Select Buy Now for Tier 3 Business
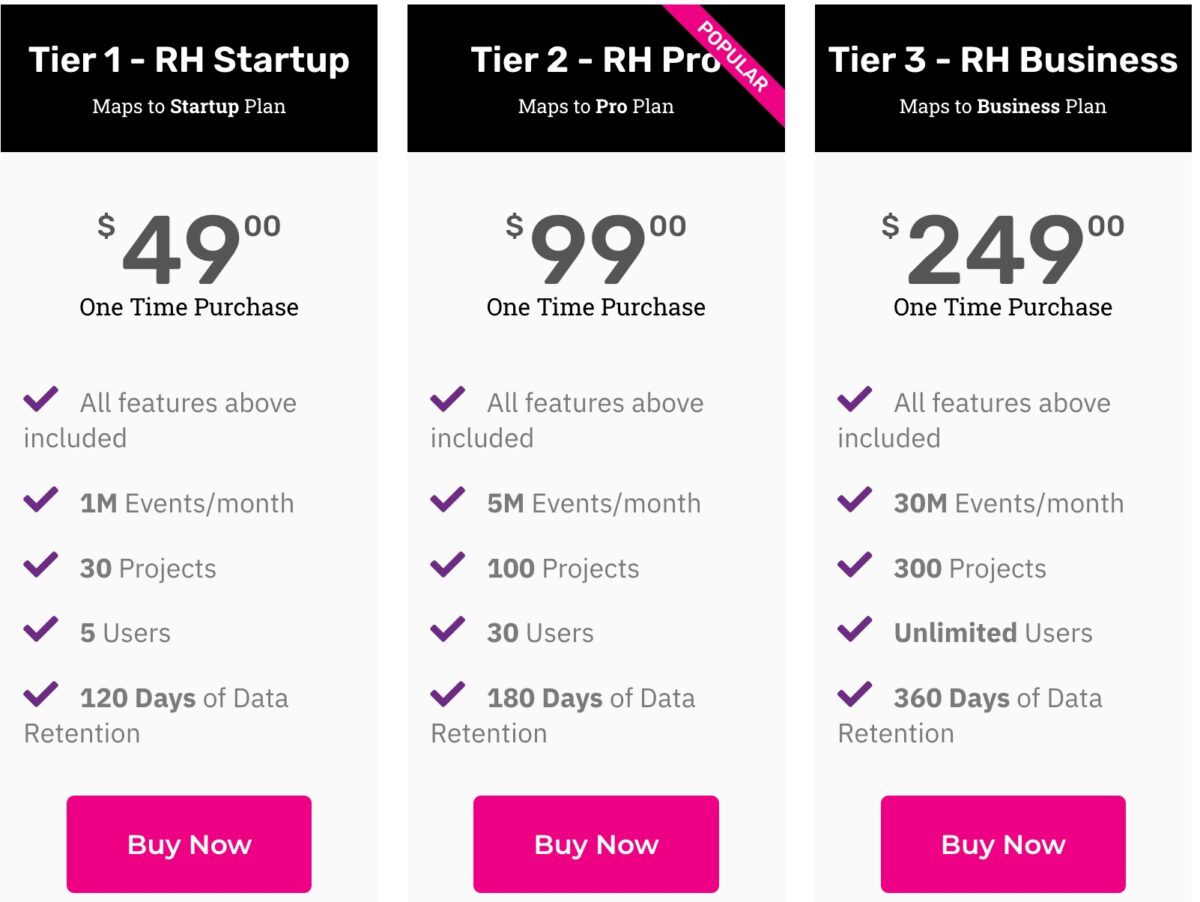The image size is (1200, 902). 1003,844
